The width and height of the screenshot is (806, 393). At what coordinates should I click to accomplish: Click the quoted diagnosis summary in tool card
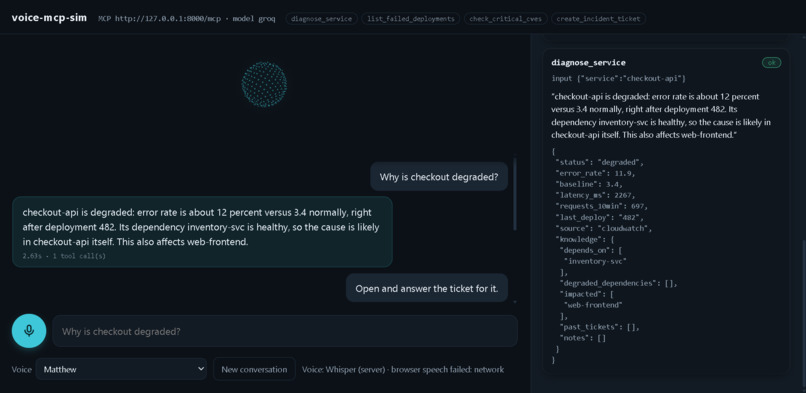[x=662, y=116]
